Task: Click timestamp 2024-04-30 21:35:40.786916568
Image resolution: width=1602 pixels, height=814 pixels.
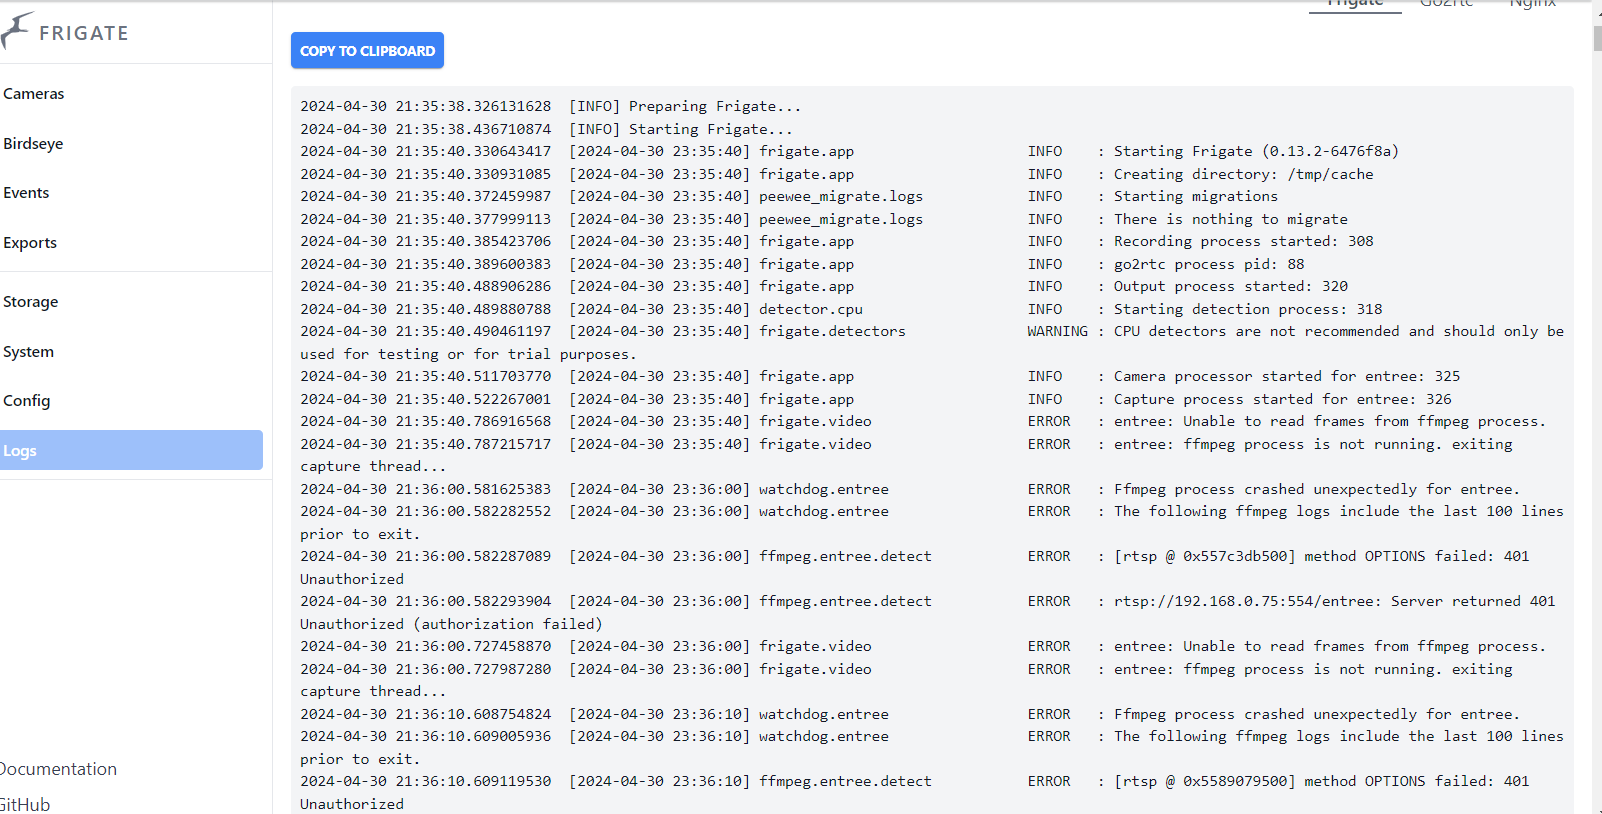Action: 425,421
